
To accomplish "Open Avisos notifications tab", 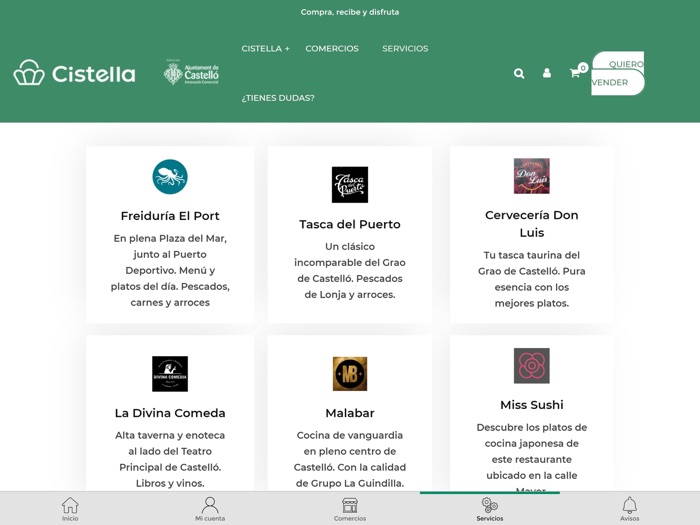I will tap(629, 509).
